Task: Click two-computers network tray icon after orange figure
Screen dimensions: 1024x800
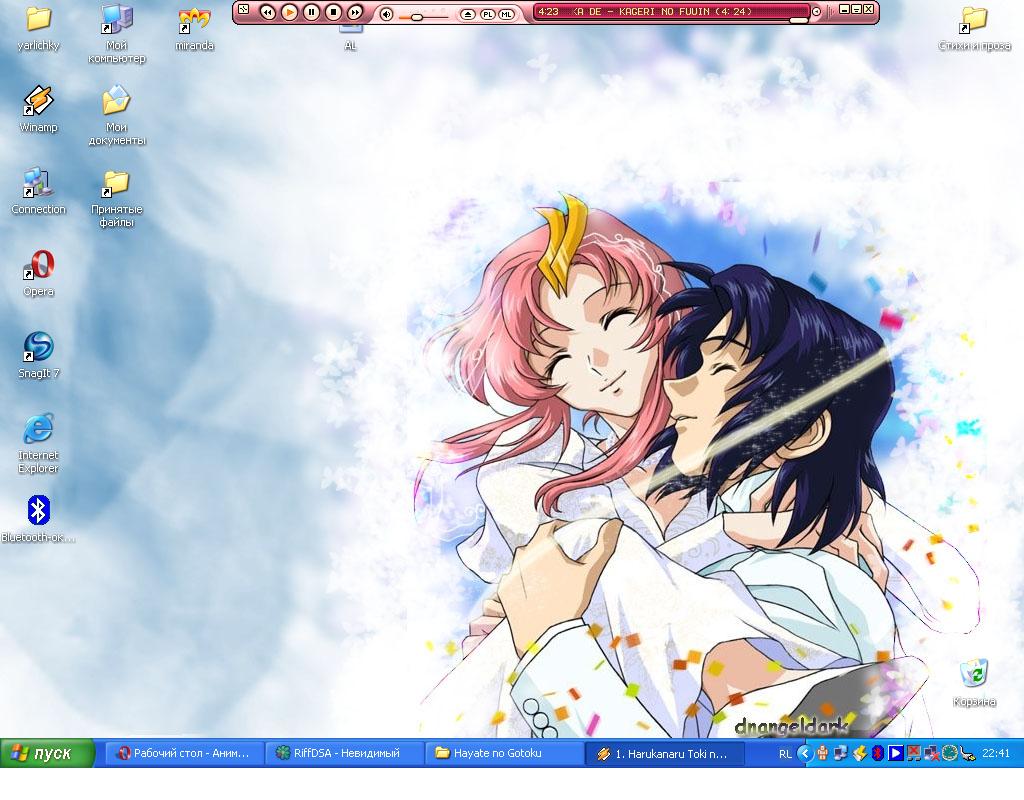Action: pos(841,753)
